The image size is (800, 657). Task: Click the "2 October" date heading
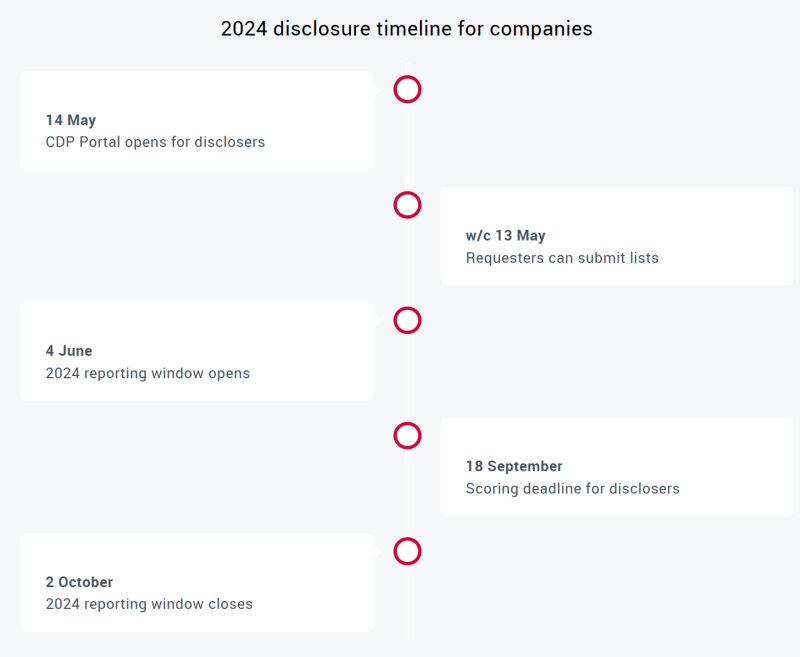click(79, 582)
